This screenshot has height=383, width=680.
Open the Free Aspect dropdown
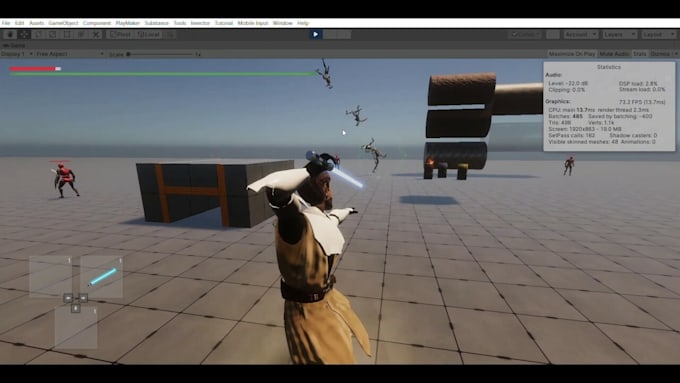70,54
